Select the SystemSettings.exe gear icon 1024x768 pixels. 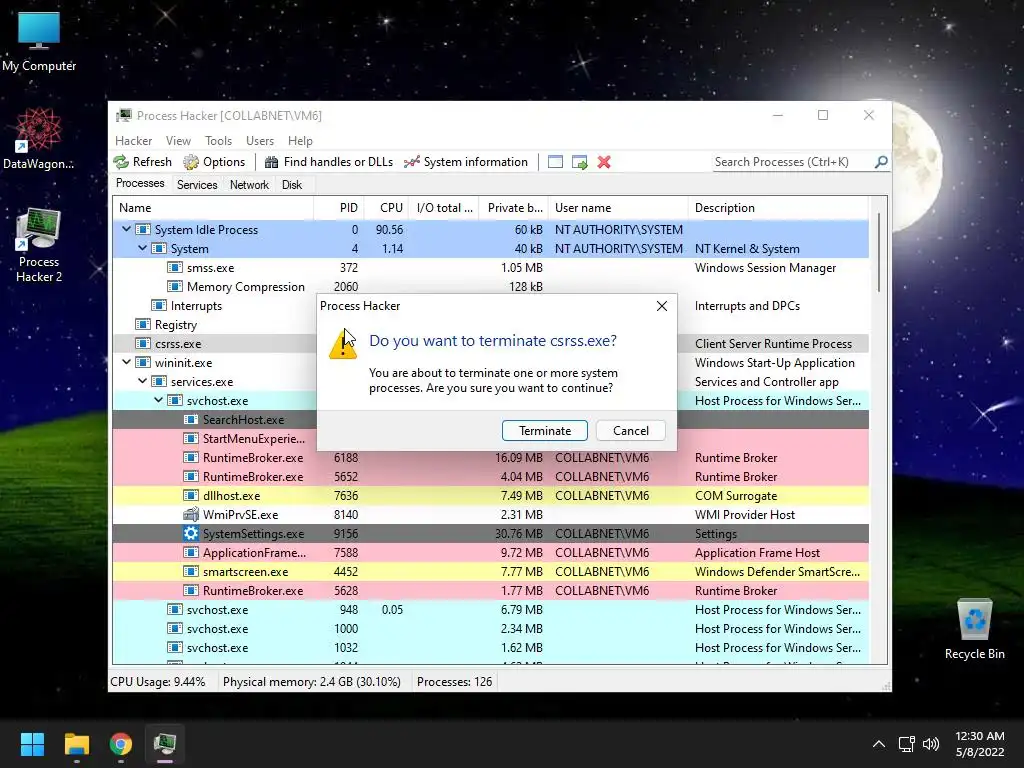191,534
